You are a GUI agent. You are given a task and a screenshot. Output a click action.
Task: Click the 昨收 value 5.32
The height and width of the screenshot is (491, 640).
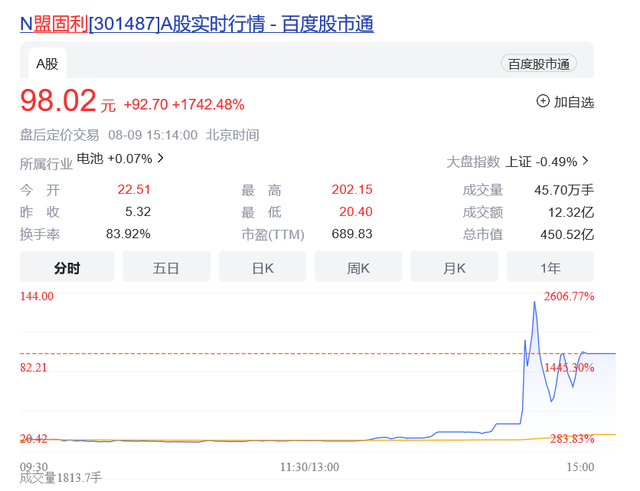(138, 211)
